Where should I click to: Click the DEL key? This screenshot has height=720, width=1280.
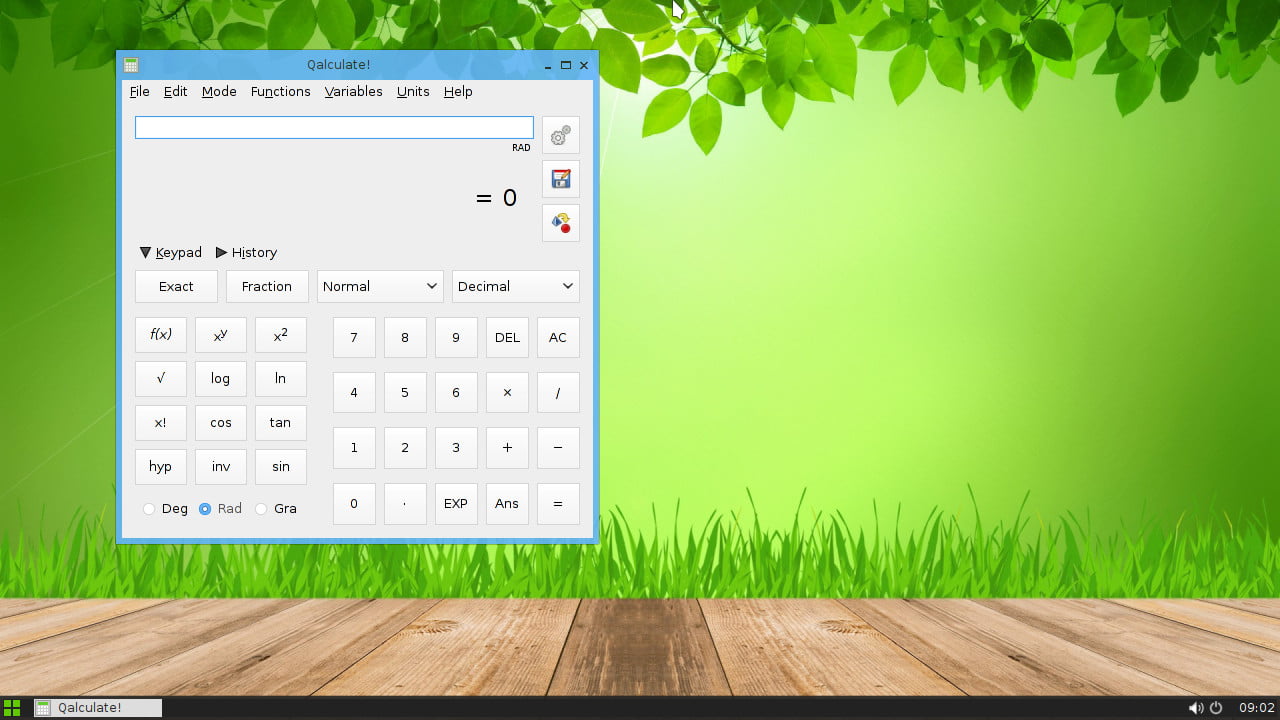coord(507,337)
